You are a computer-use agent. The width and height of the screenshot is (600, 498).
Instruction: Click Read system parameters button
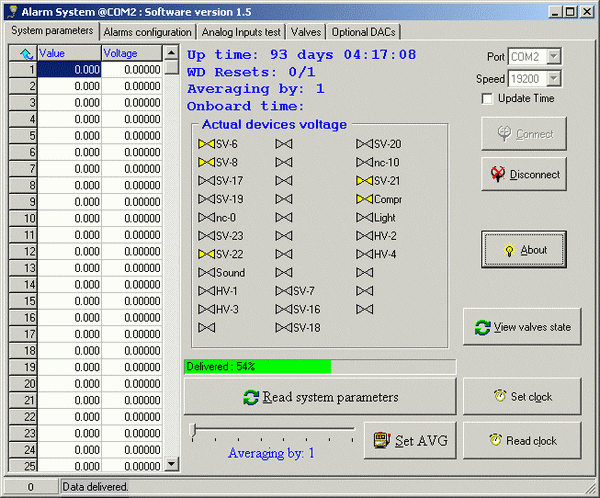[x=320, y=397]
